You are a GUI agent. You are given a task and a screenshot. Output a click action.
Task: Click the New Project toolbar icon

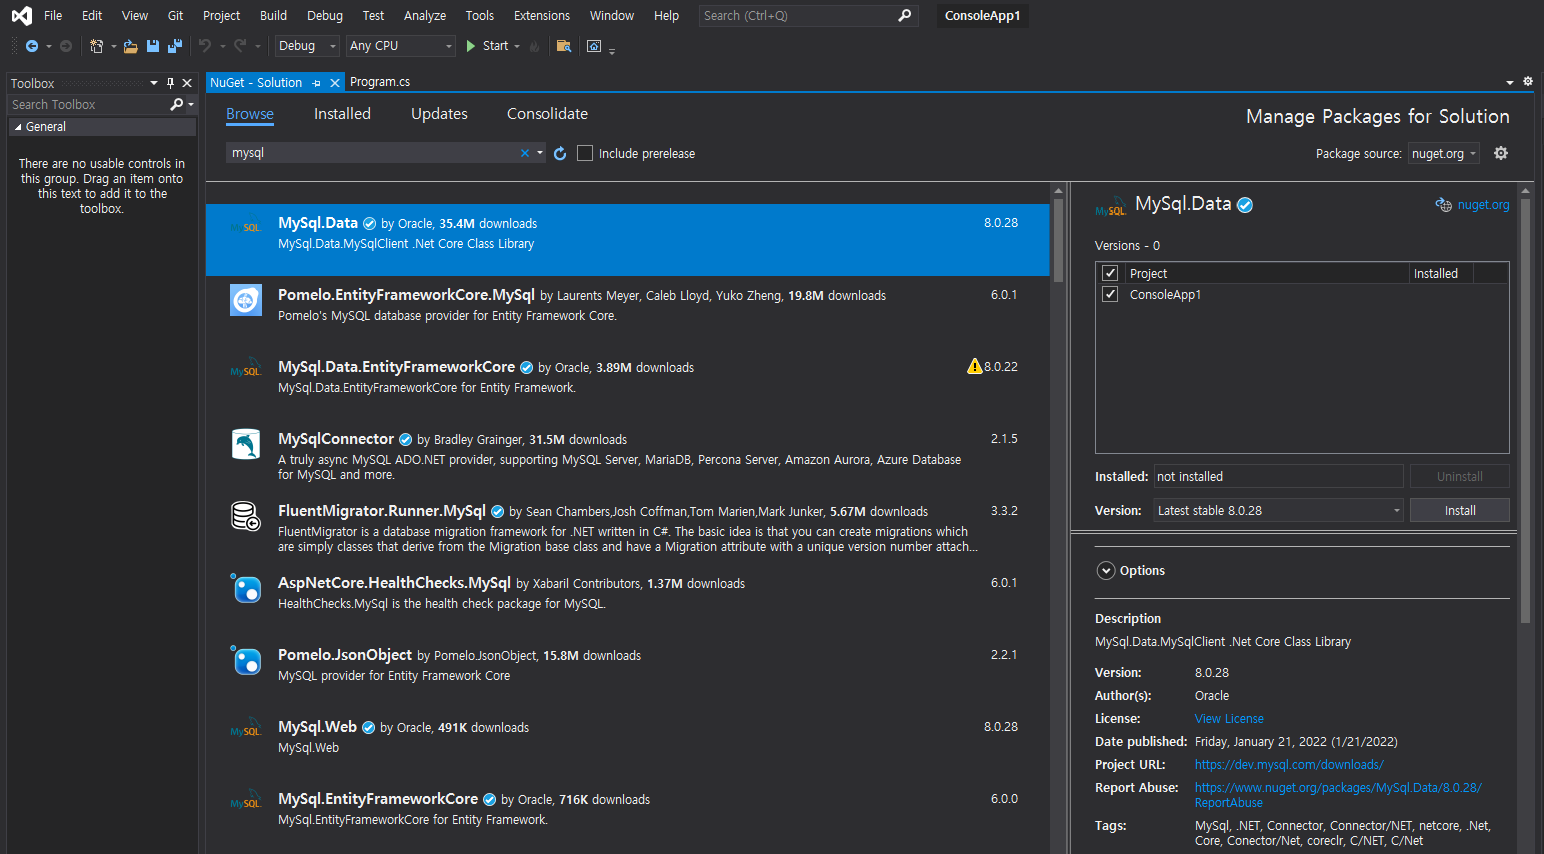coord(96,46)
